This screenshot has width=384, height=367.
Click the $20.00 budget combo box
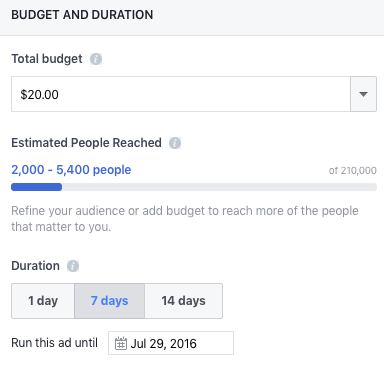194,94
